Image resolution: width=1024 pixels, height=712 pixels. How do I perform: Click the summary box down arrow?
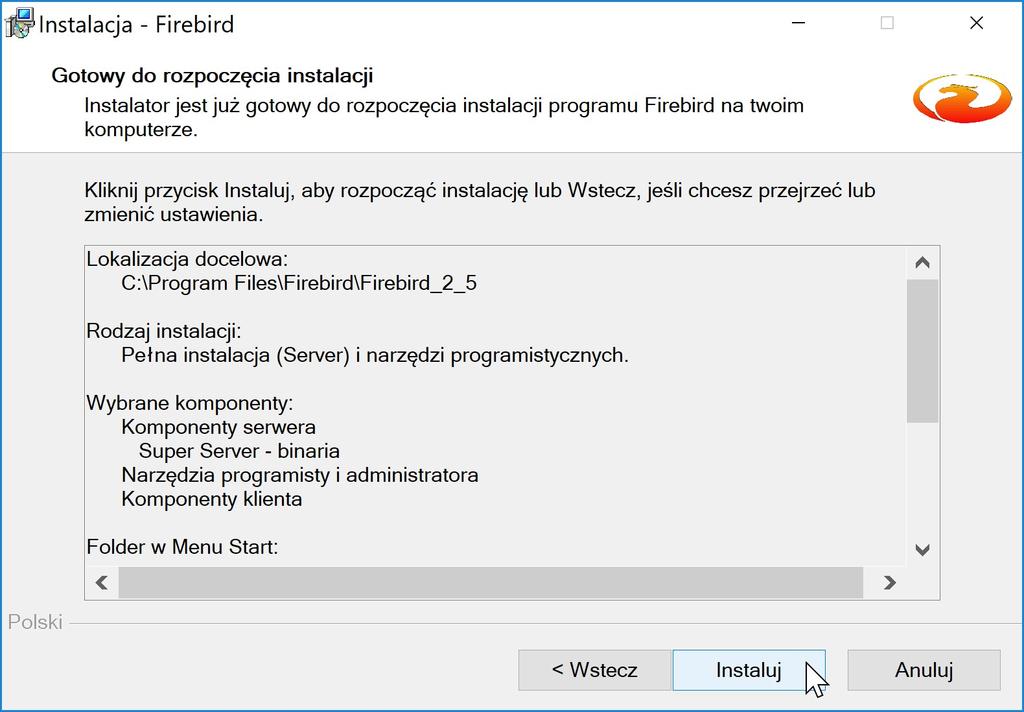922,550
